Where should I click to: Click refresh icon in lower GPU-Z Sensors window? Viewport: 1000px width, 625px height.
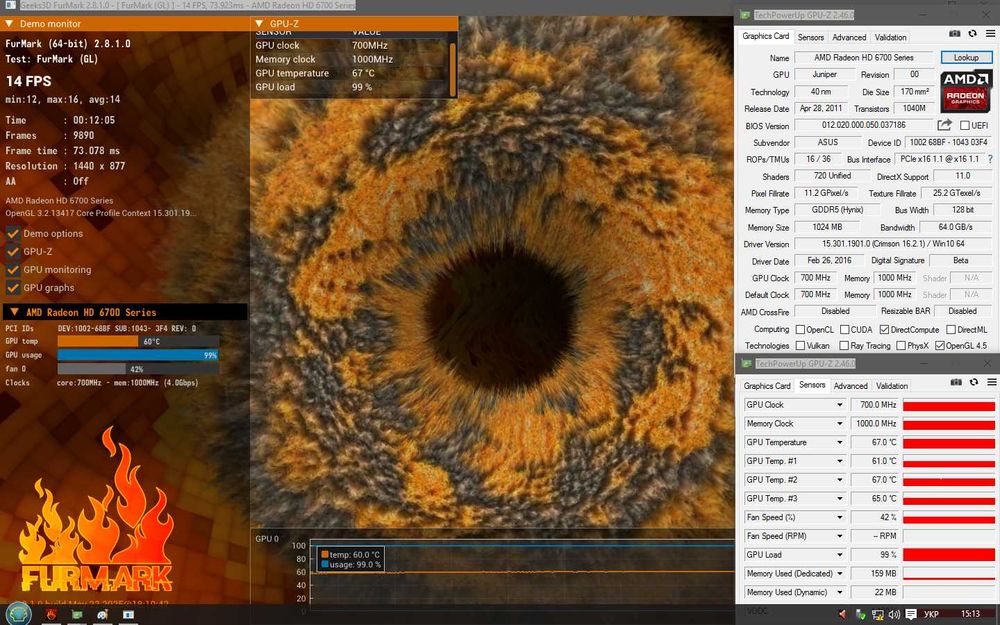pos(973,382)
